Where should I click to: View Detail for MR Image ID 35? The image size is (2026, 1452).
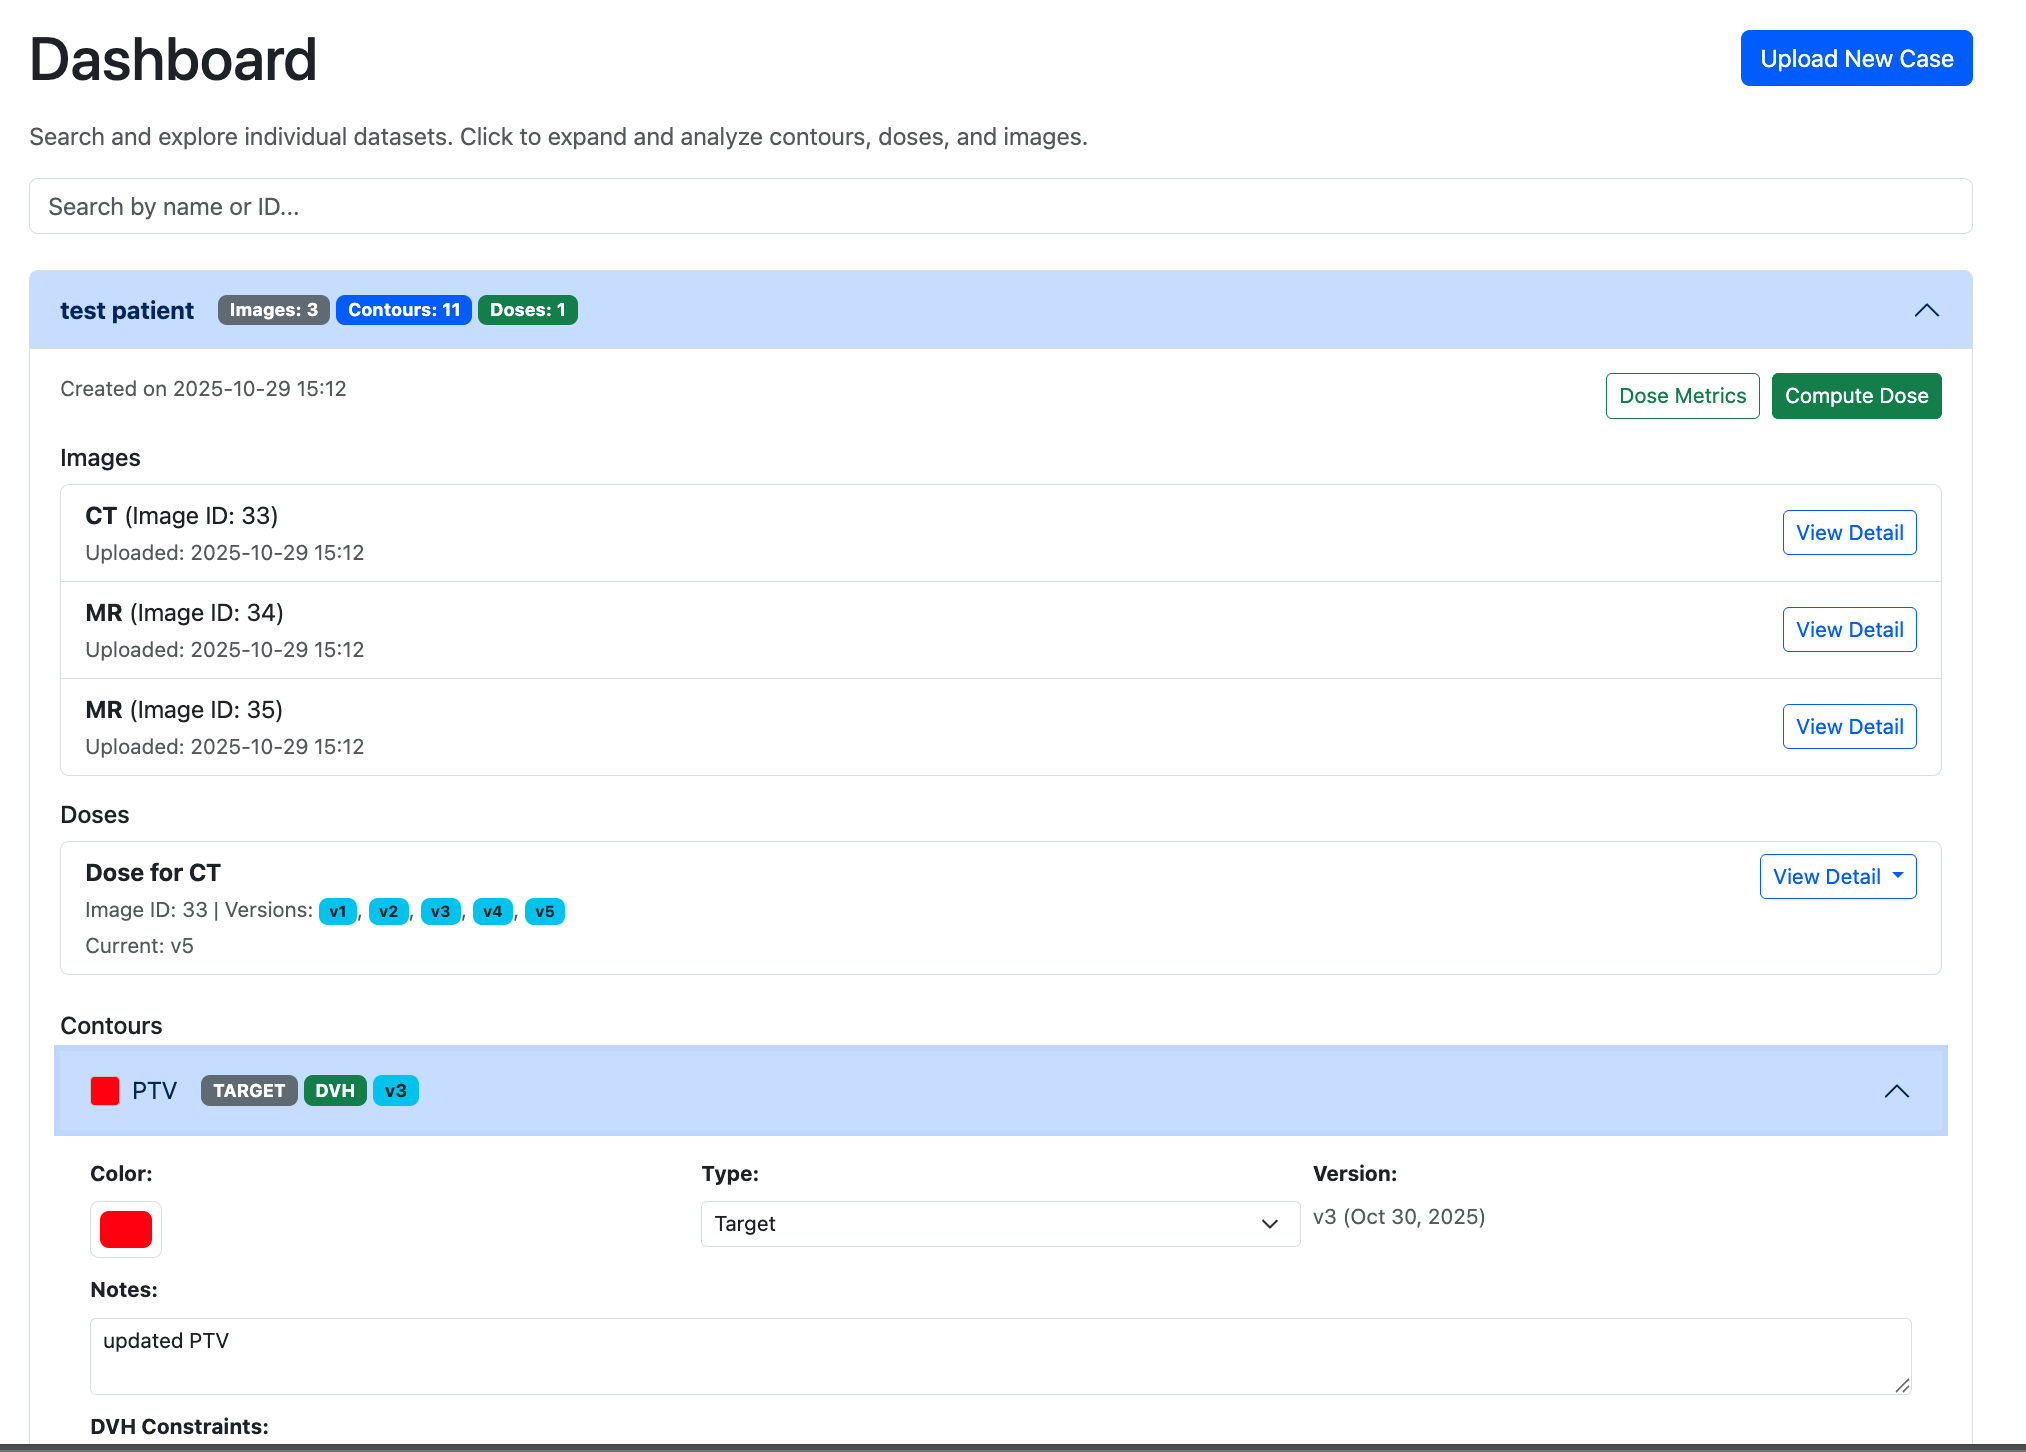coord(1849,726)
